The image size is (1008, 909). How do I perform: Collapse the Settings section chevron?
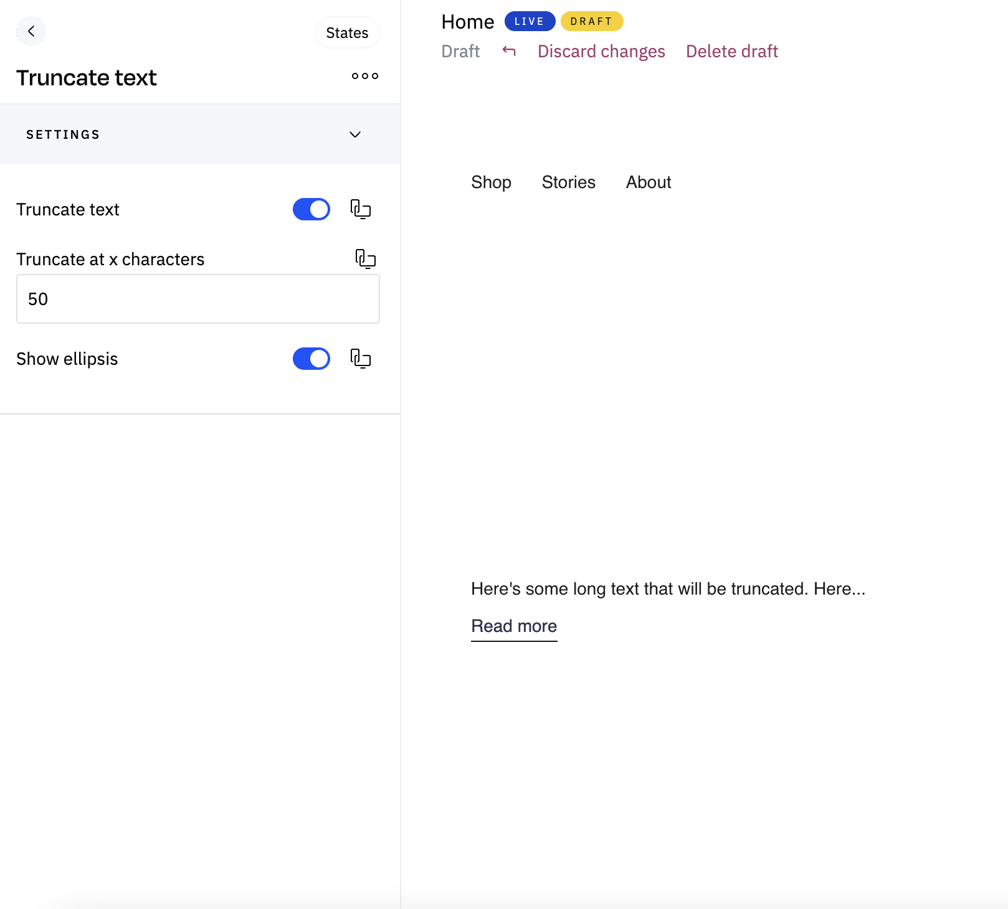(x=355, y=135)
